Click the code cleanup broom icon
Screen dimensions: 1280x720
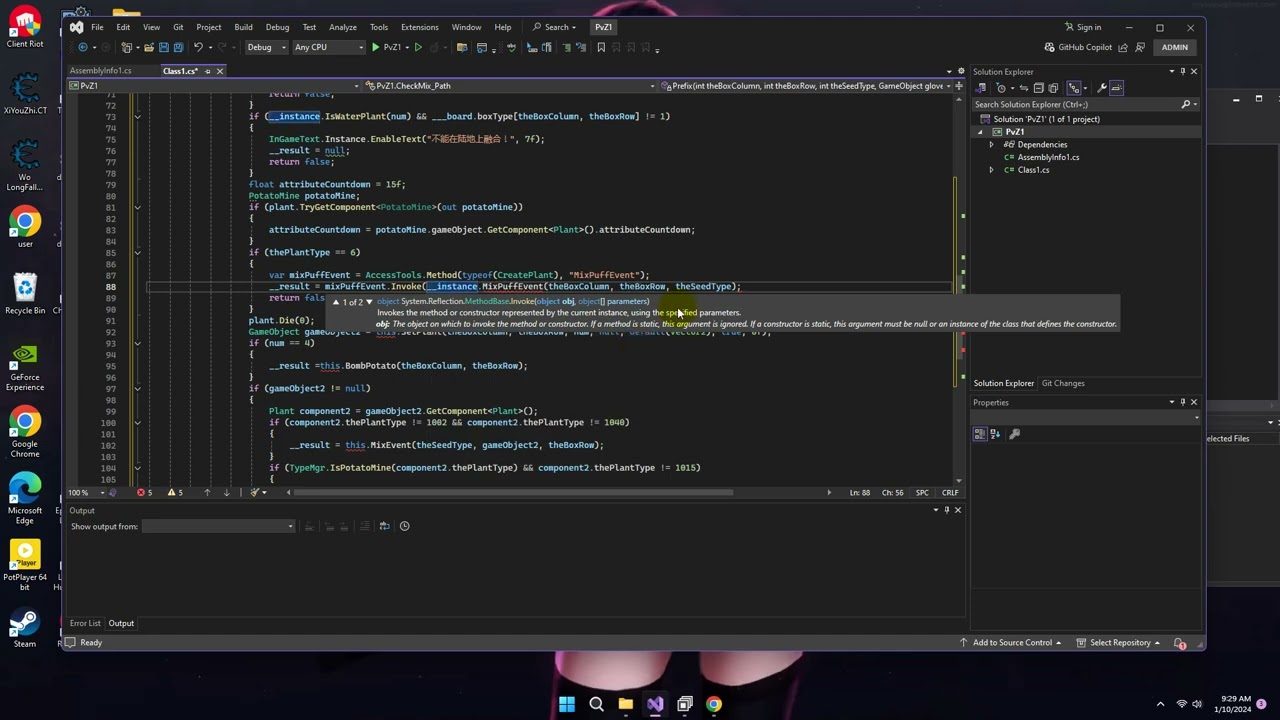pyautogui.click(x=256, y=492)
